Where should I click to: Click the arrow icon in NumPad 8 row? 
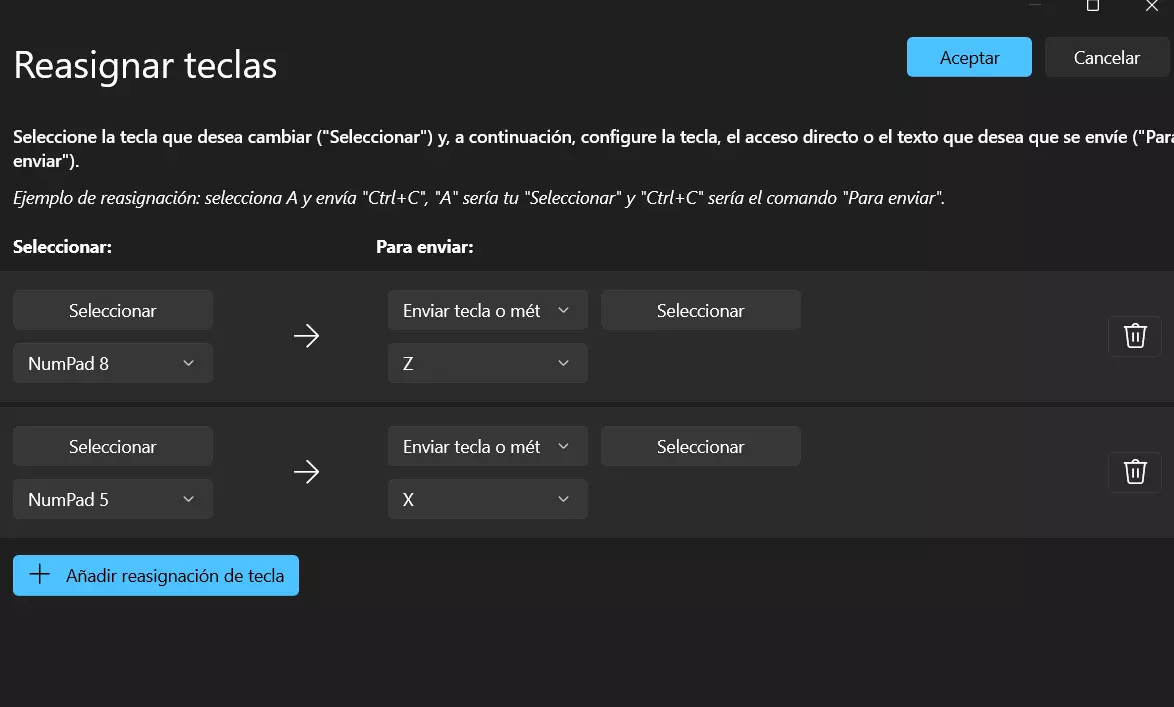click(x=306, y=336)
